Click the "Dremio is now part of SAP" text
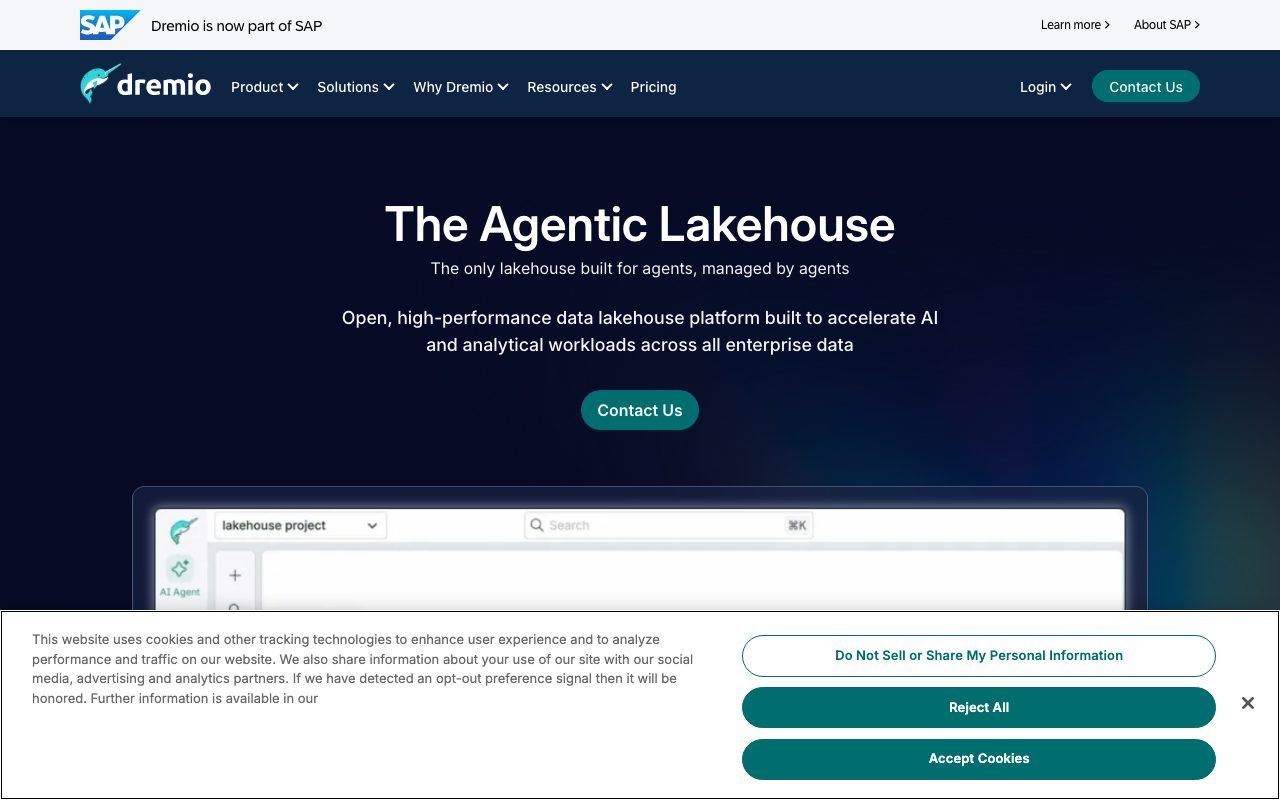Viewport: 1280px width, 800px height. (x=237, y=26)
